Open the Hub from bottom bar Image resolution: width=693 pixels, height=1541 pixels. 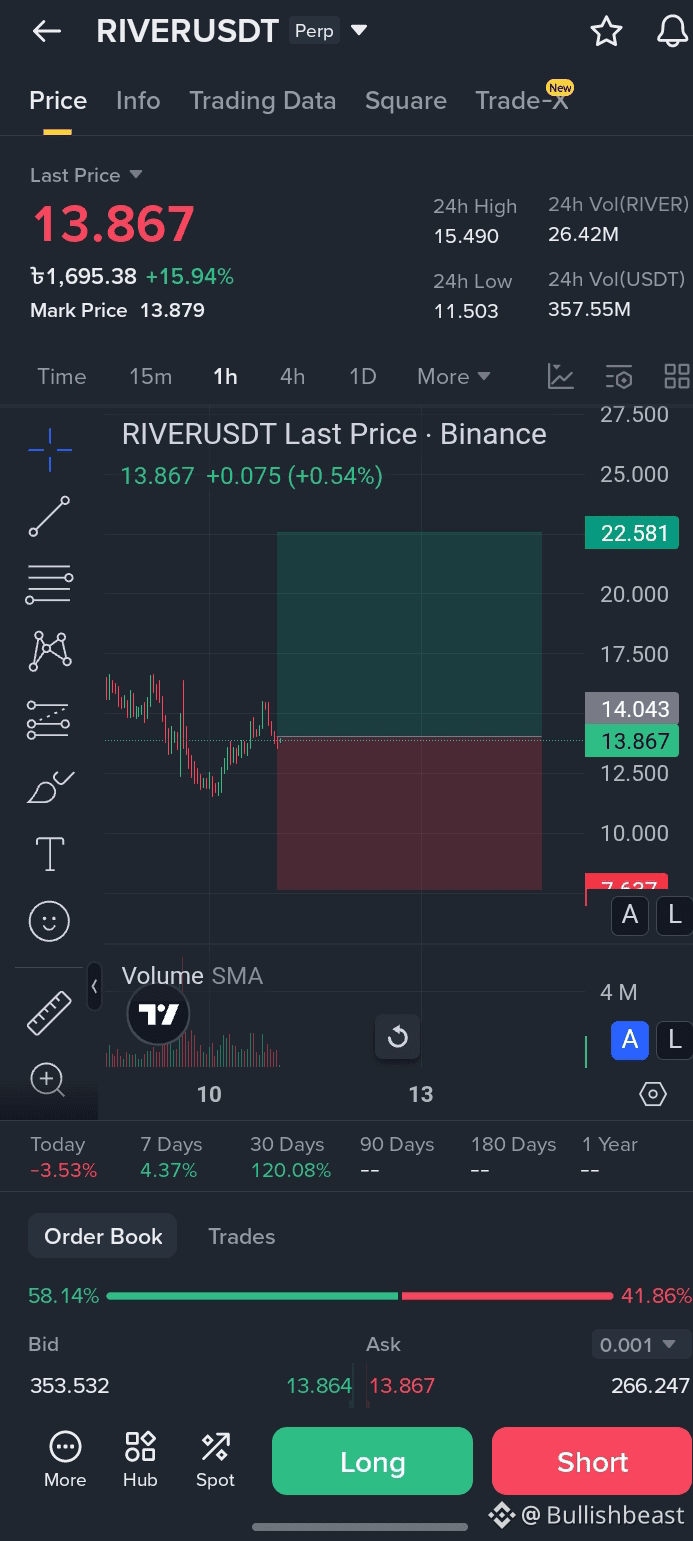pyautogui.click(x=140, y=1459)
